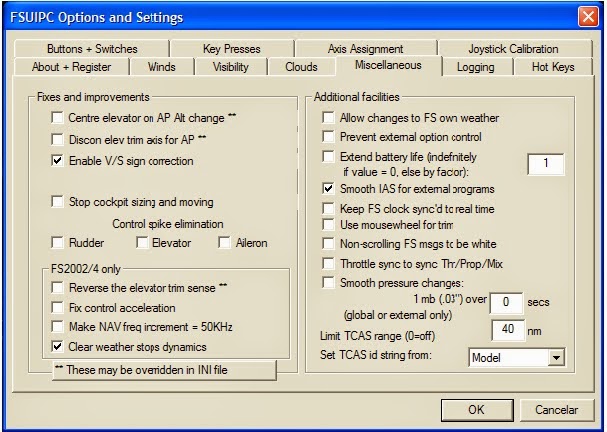
Task: Switch to the Hot Keys tab
Action: (553, 67)
